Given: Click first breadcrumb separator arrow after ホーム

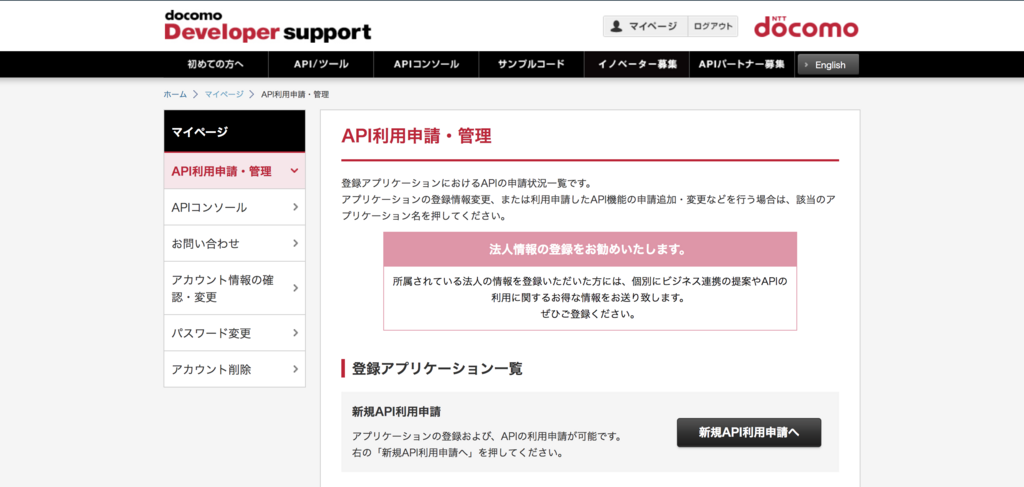Looking at the screenshot, I should (x=195, y=95).
